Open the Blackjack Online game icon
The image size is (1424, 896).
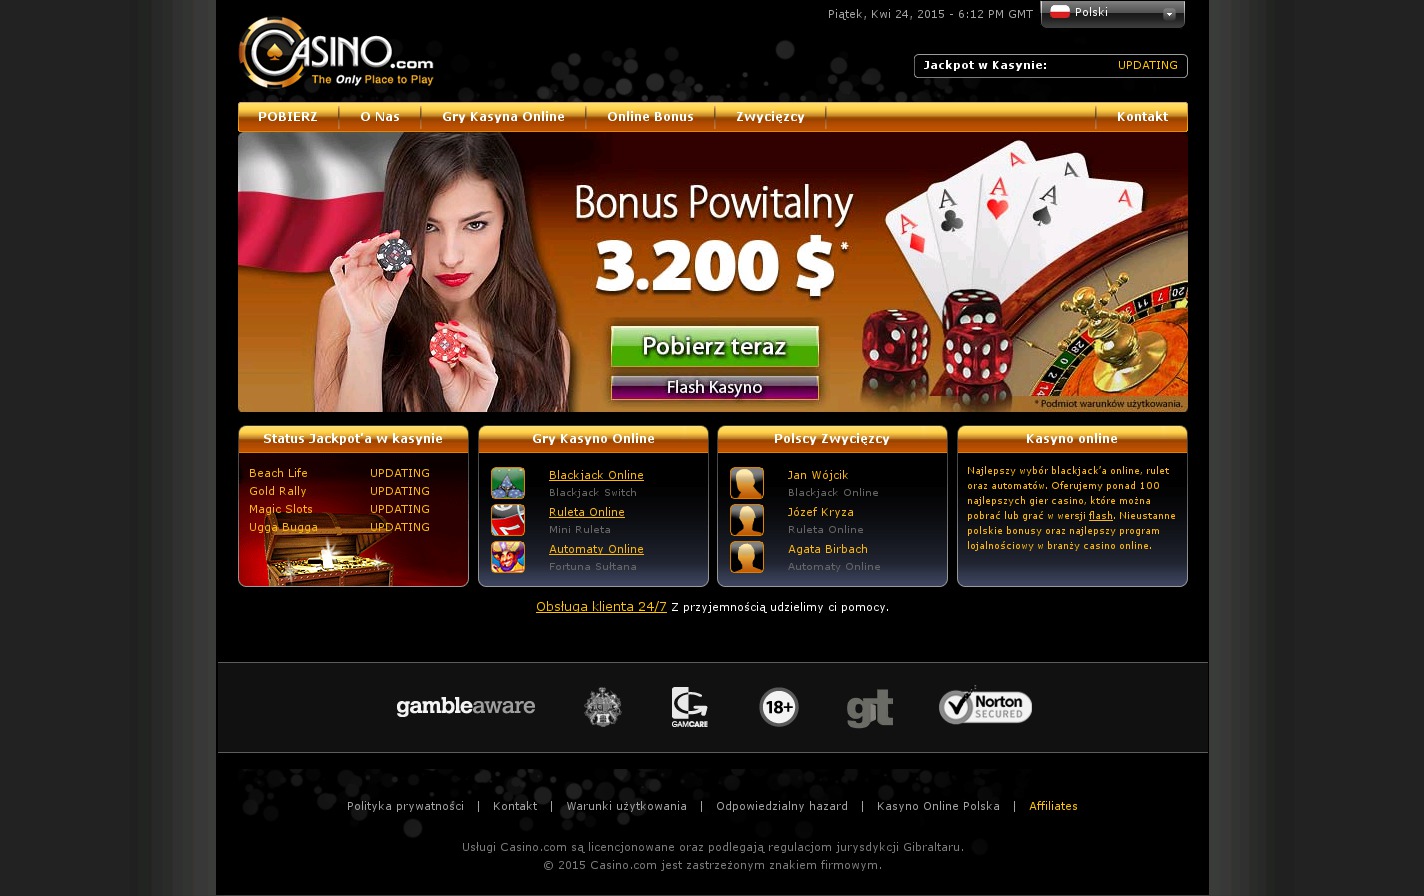508,483
